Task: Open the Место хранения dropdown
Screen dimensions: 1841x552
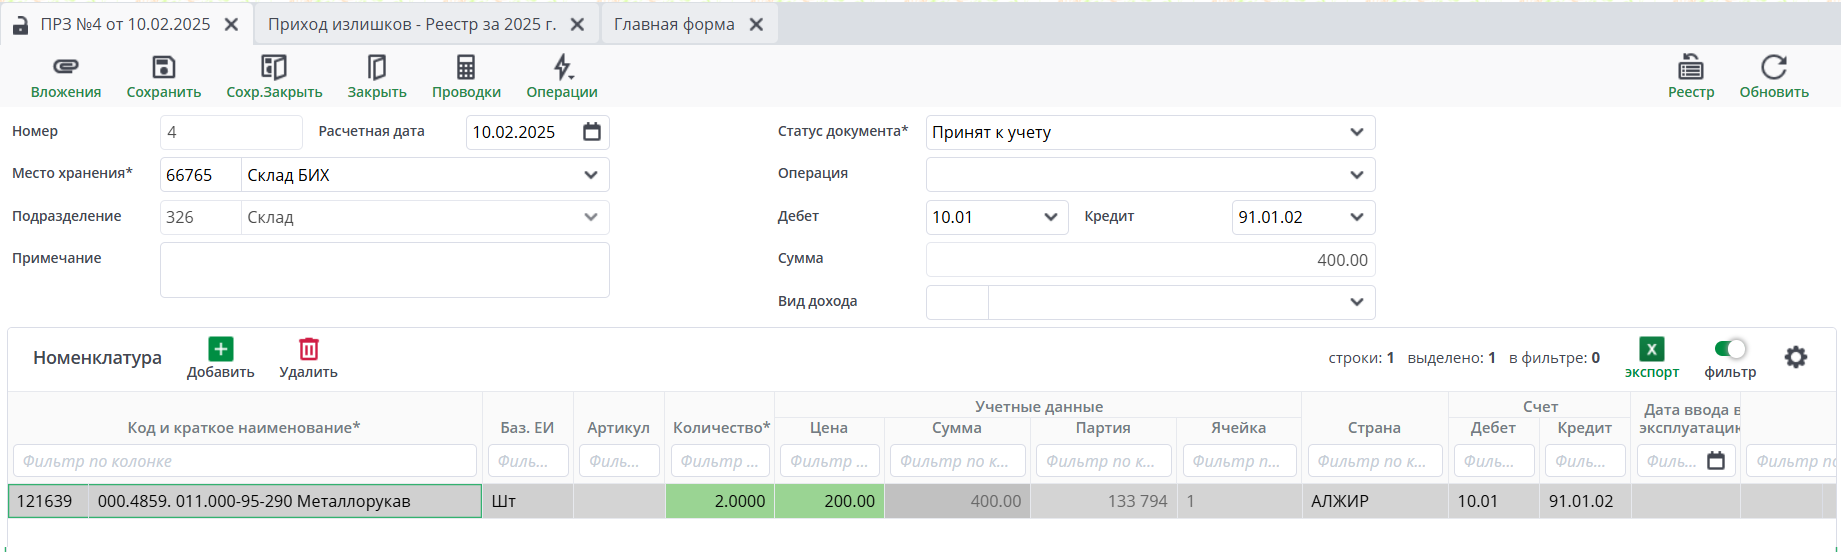Action: [590, 175]
